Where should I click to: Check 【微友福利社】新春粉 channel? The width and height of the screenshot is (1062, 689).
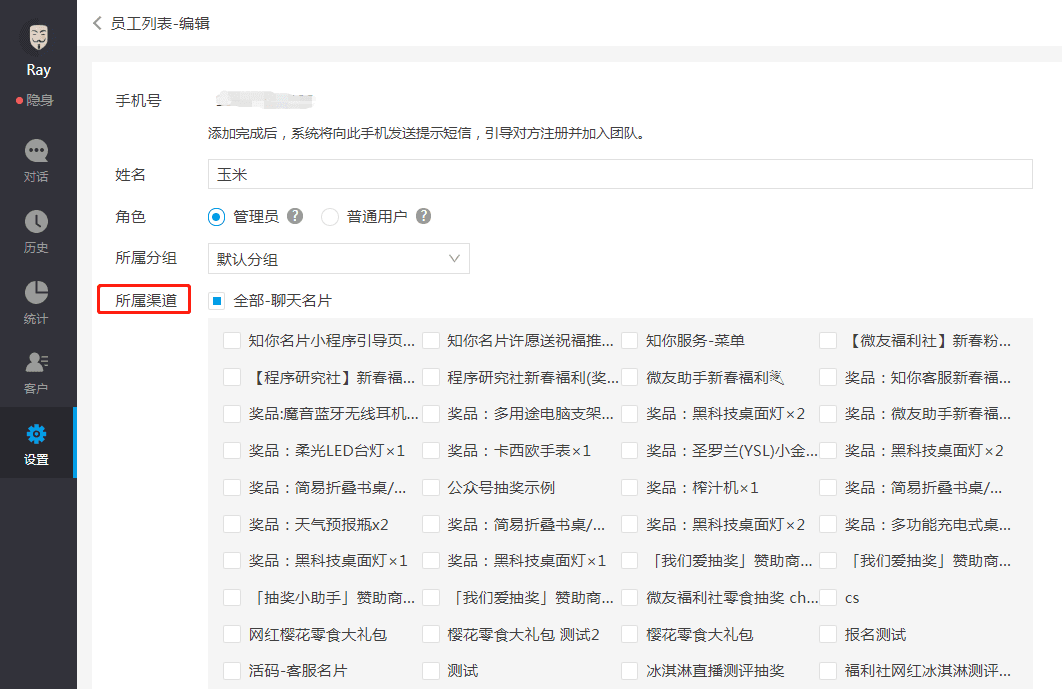tap(828, 340)
